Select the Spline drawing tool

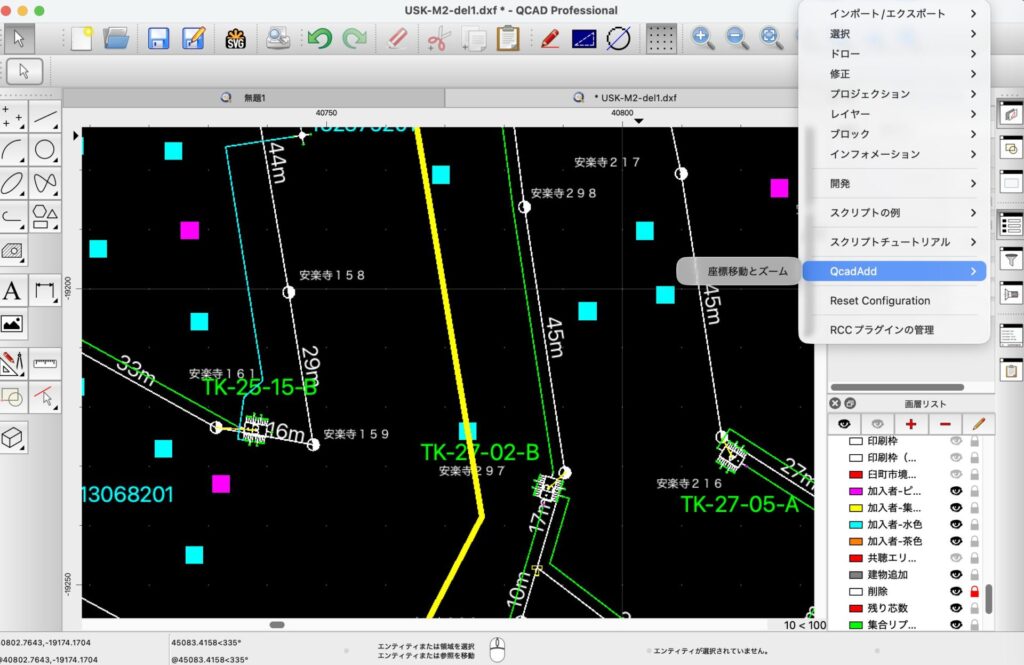coord(45,183)
